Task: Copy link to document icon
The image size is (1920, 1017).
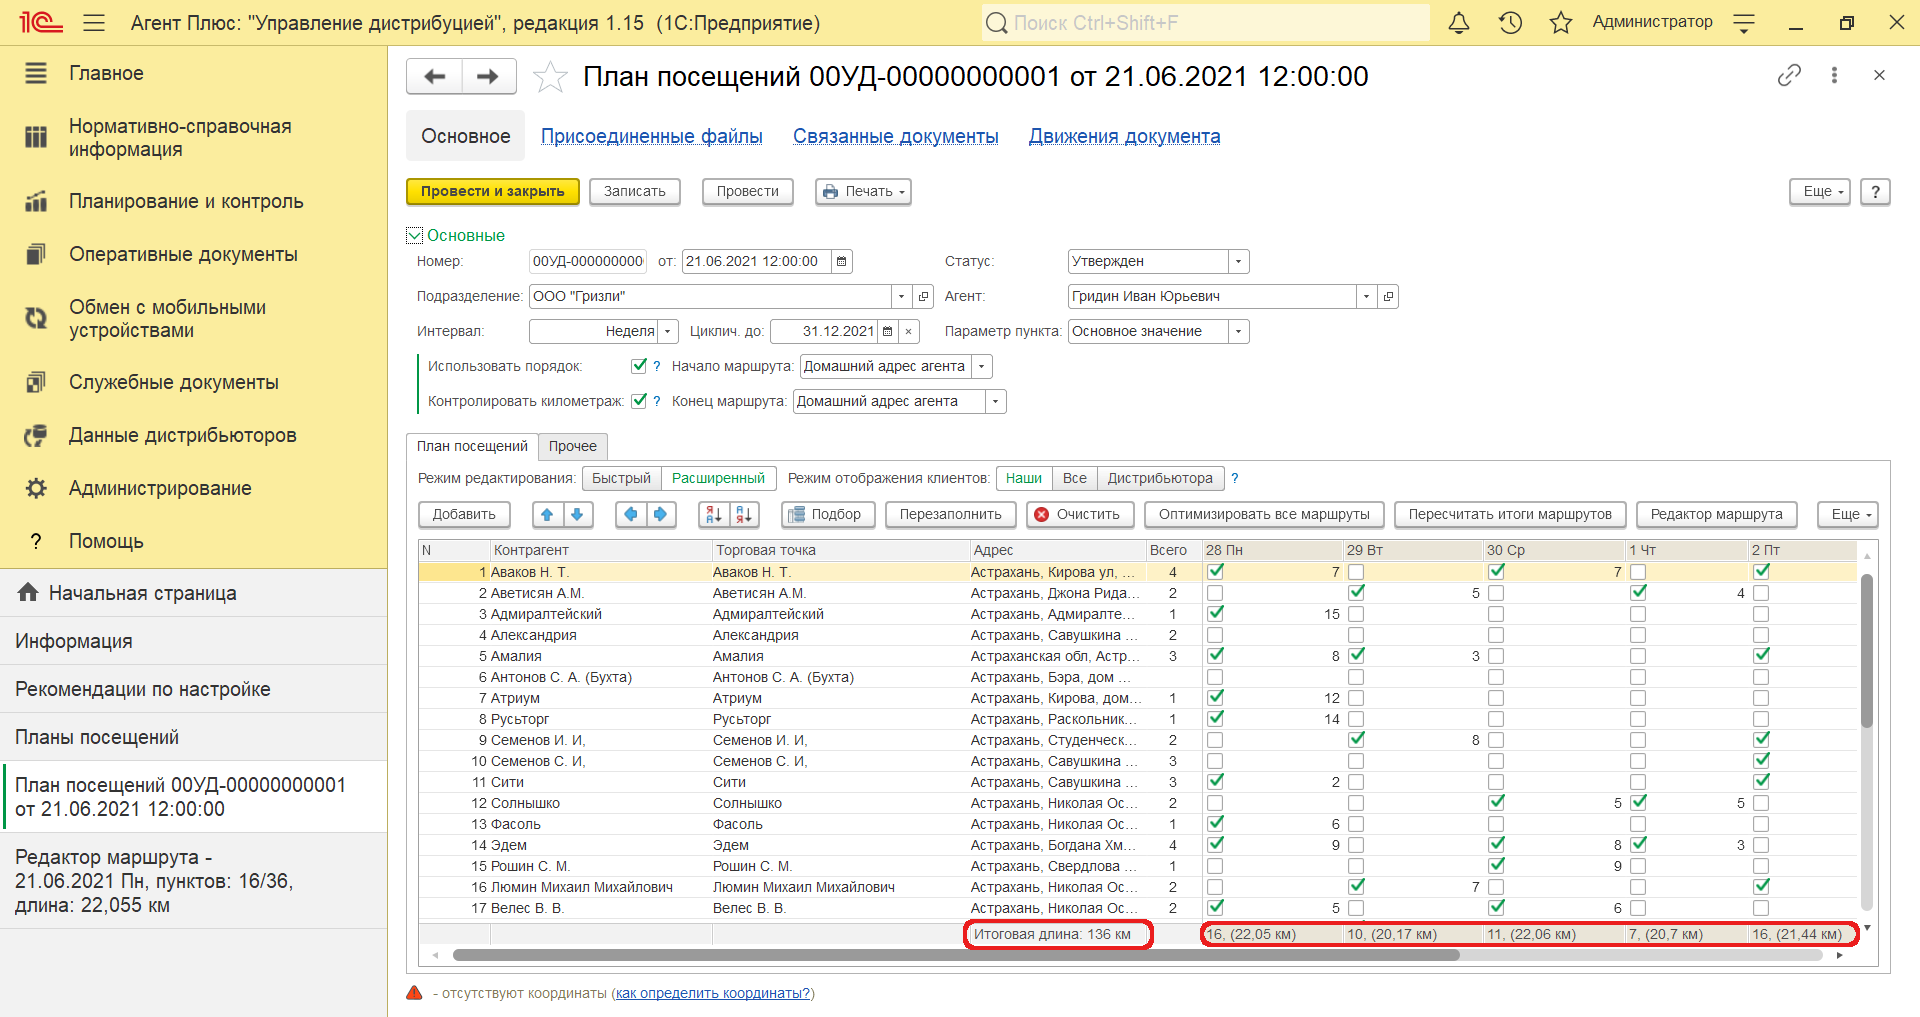Action: click(x=1789, y=75)
